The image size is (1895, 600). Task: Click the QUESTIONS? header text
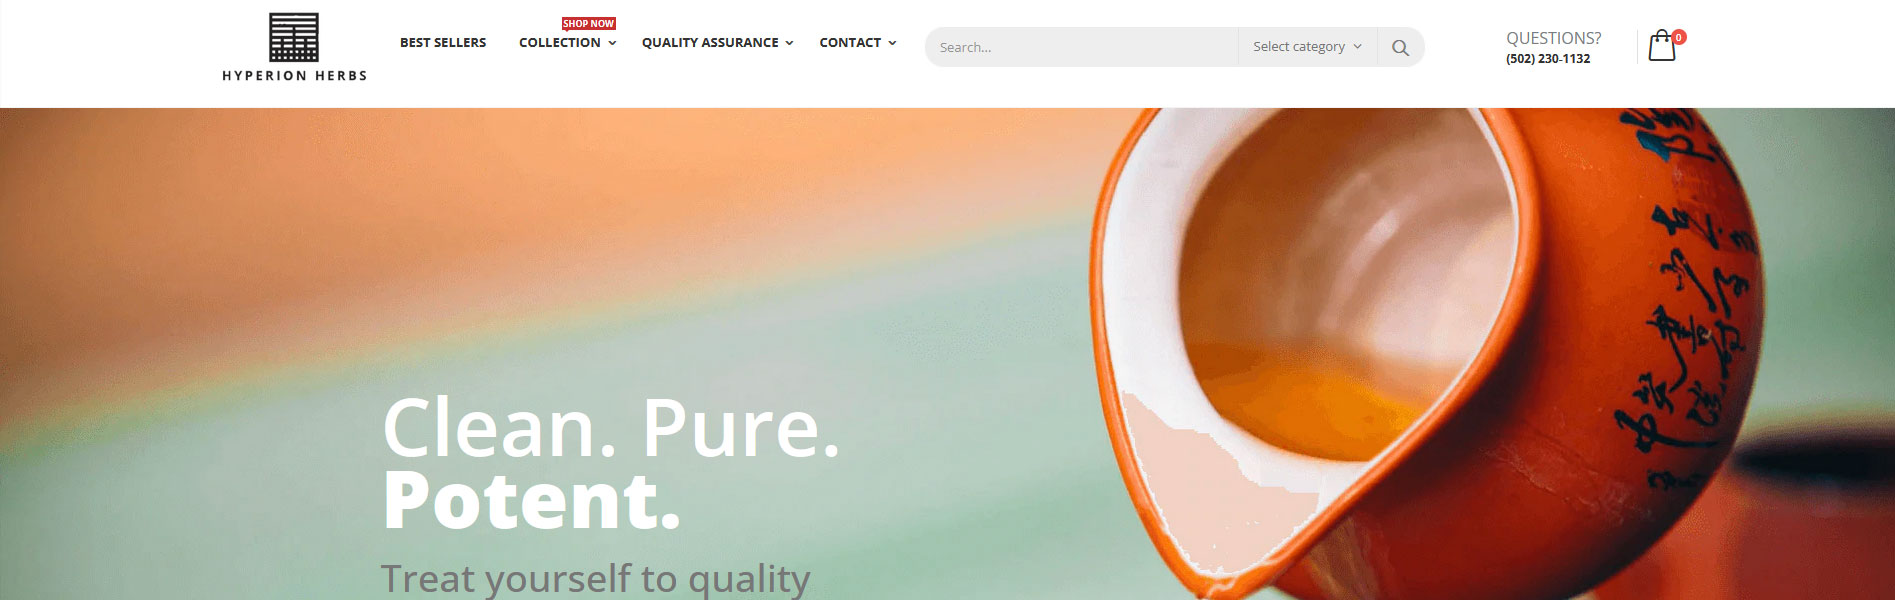click(1553, 38)
